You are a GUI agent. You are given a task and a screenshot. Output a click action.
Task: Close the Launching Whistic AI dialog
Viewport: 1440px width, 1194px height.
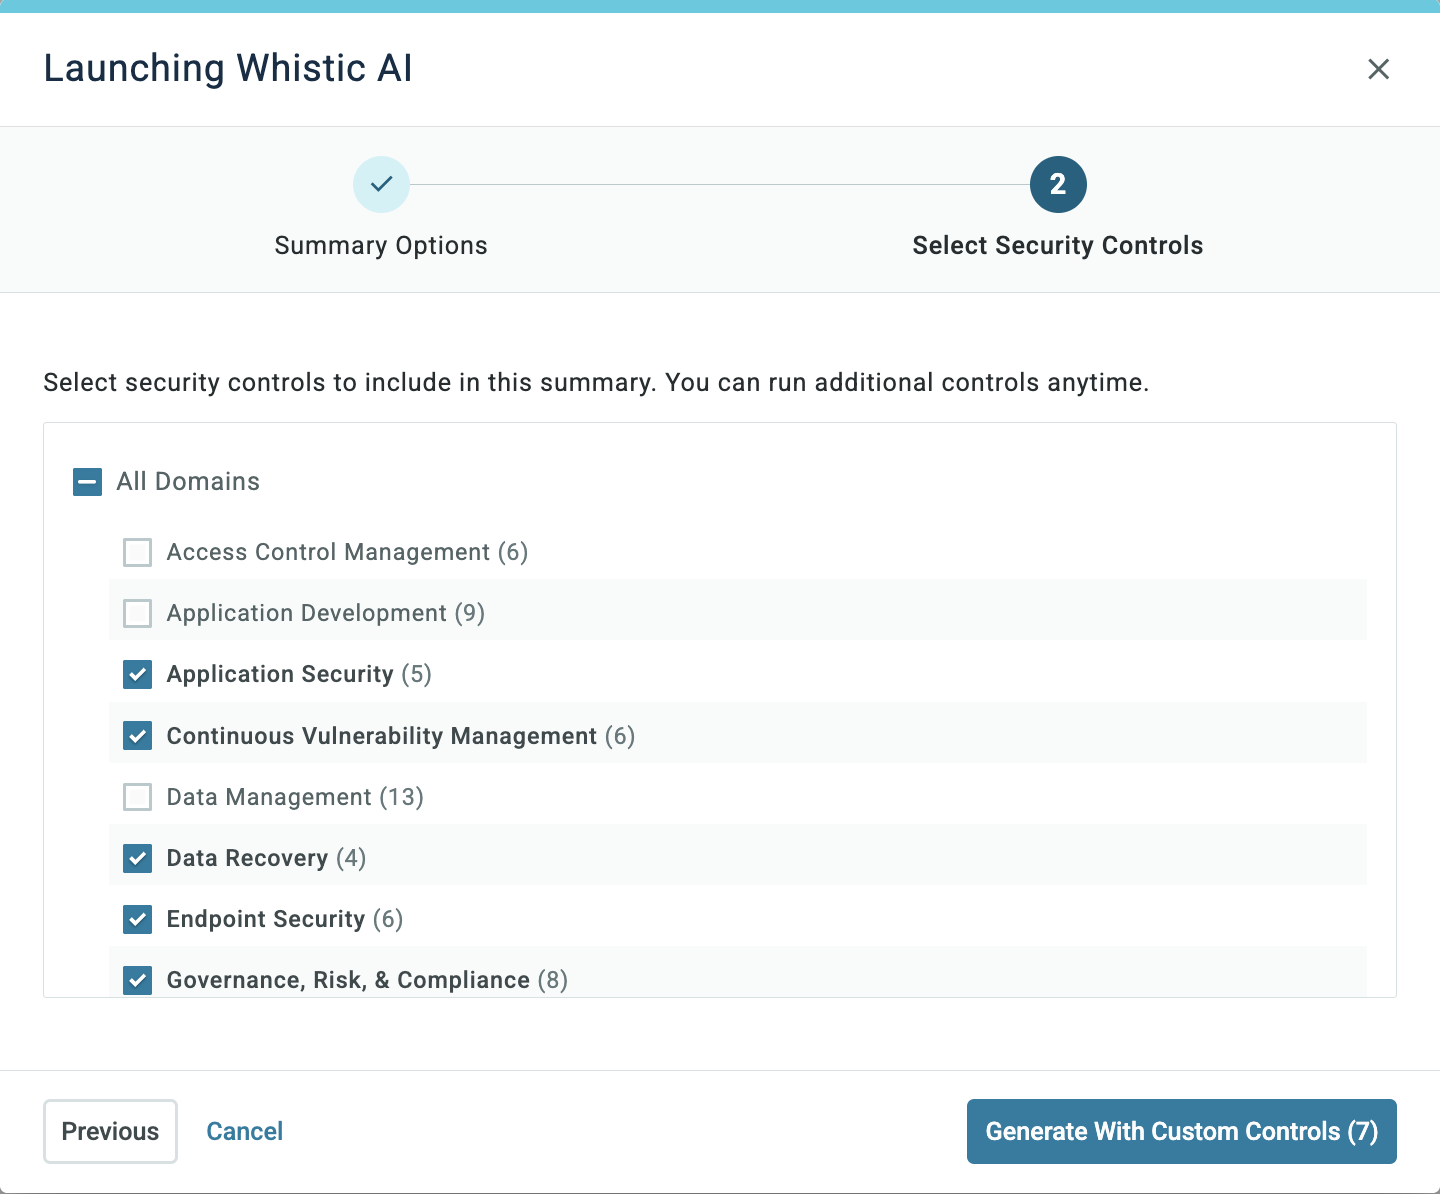tap(1378, 69)
